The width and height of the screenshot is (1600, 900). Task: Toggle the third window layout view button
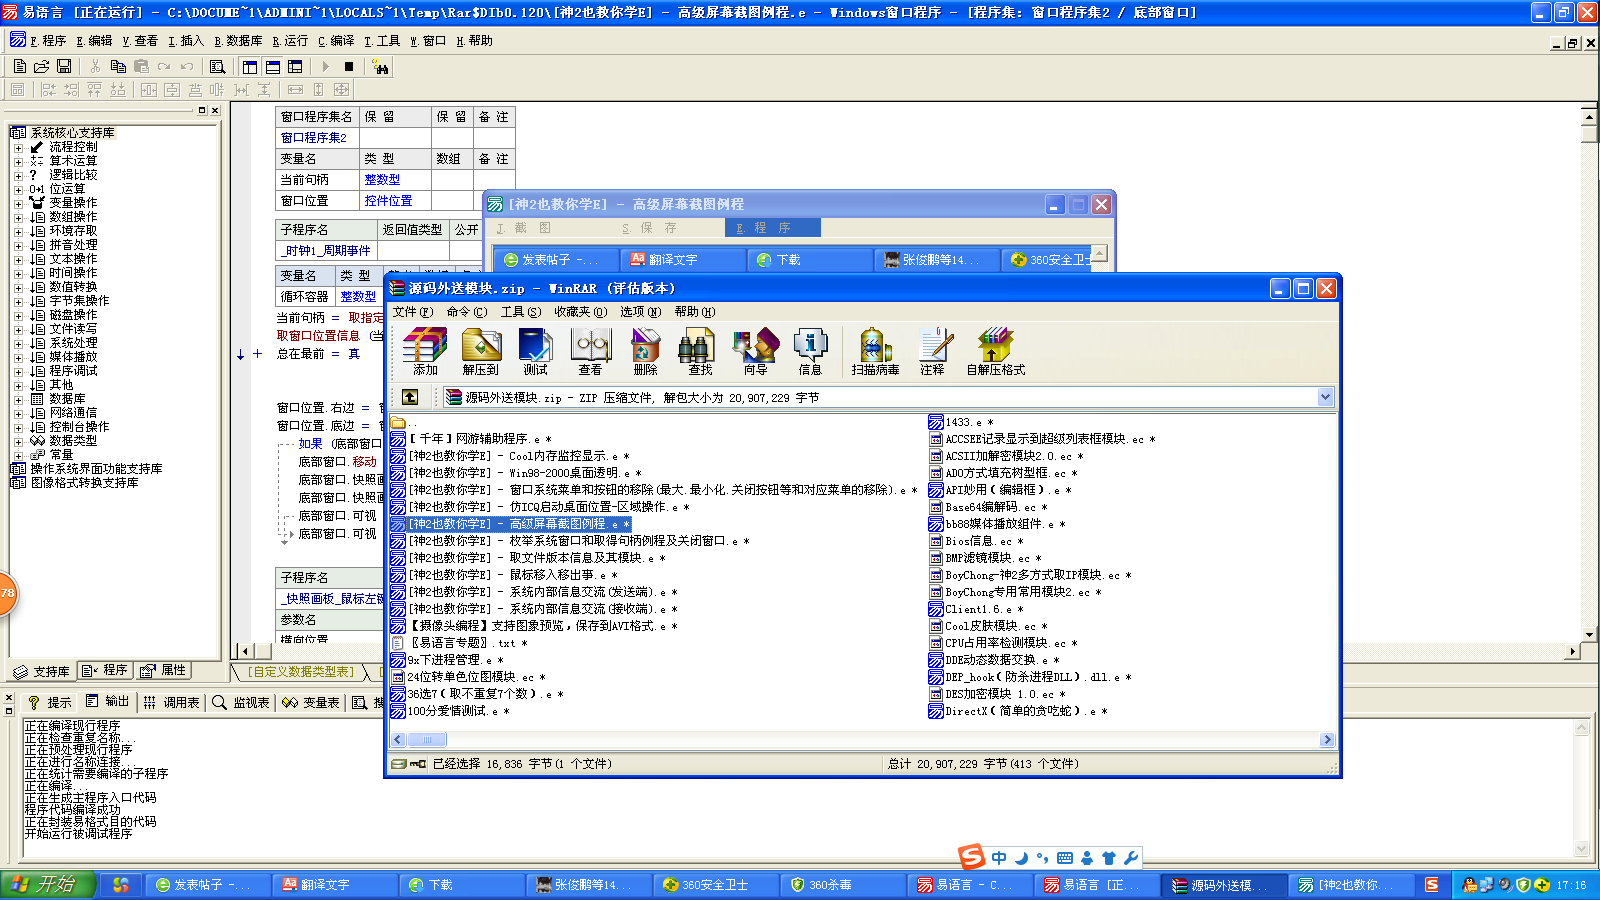click(x=295, y=67)
